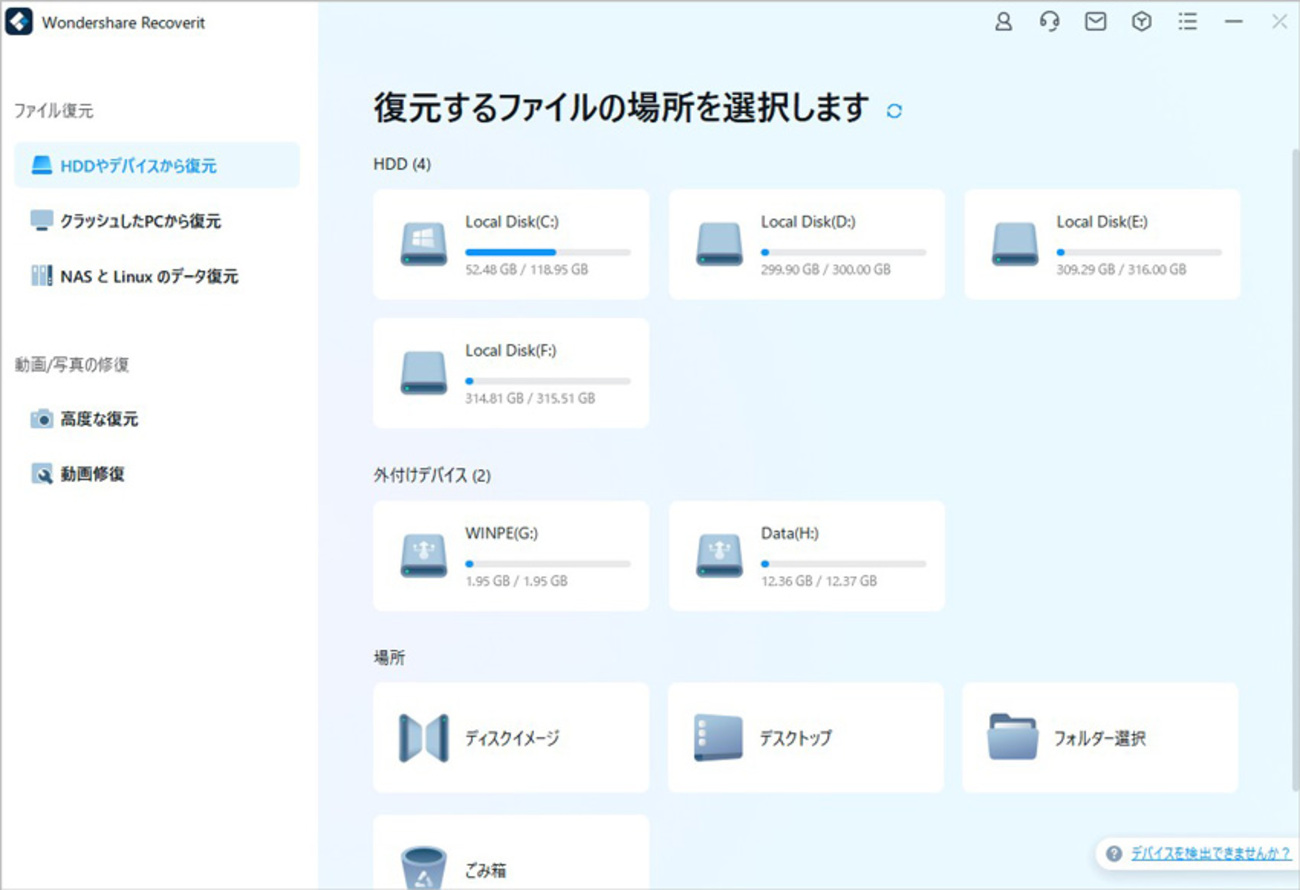Viewport: 1300px width, 890px height.
Task: Click the Local Disk(F:) drive icon
Action: click(x=424, y=373)
